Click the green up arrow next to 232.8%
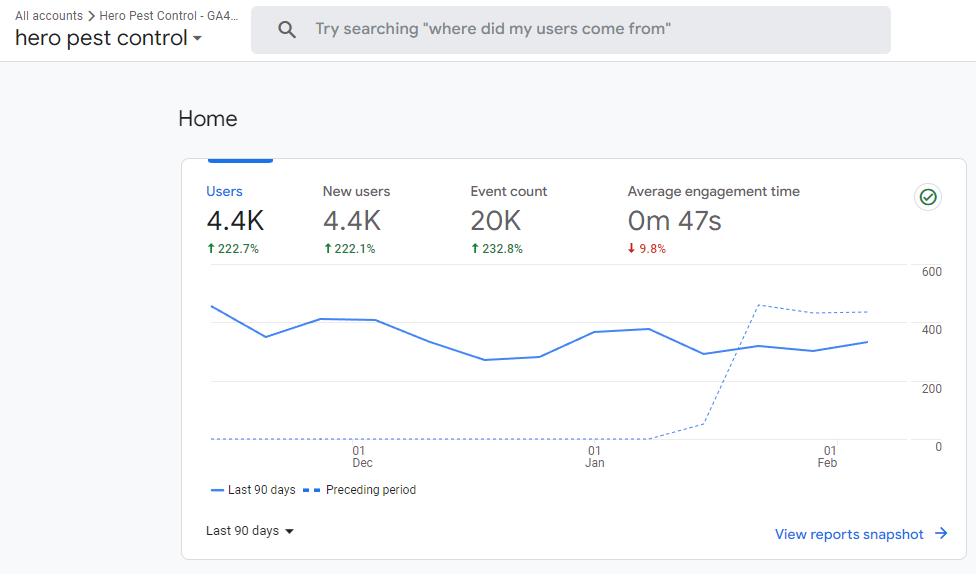 click(475, 249)
